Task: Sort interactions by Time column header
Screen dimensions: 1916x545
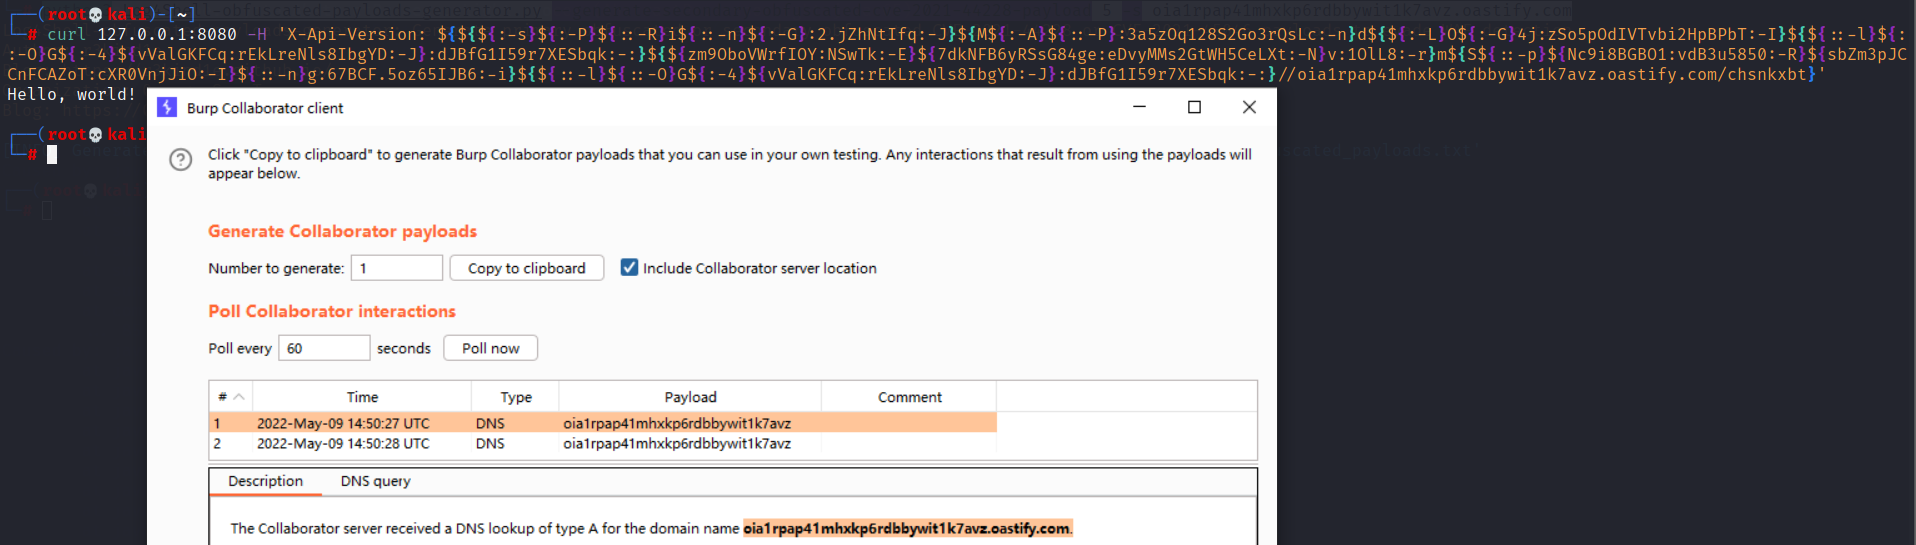Action: tap(362, 397)
